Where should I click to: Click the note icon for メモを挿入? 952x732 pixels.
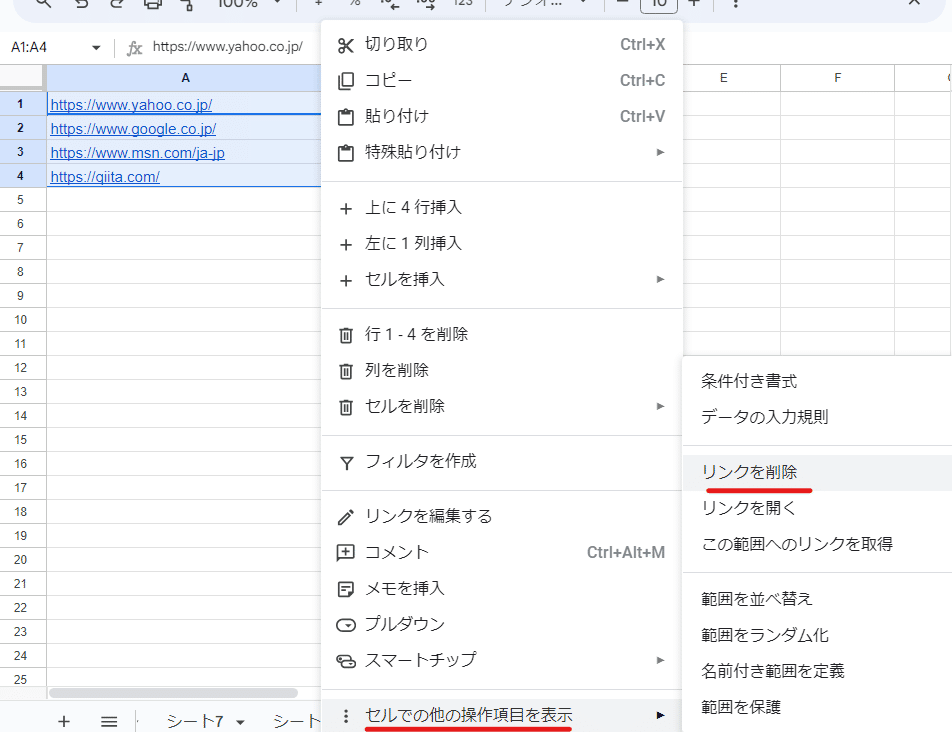pos(345,589)
